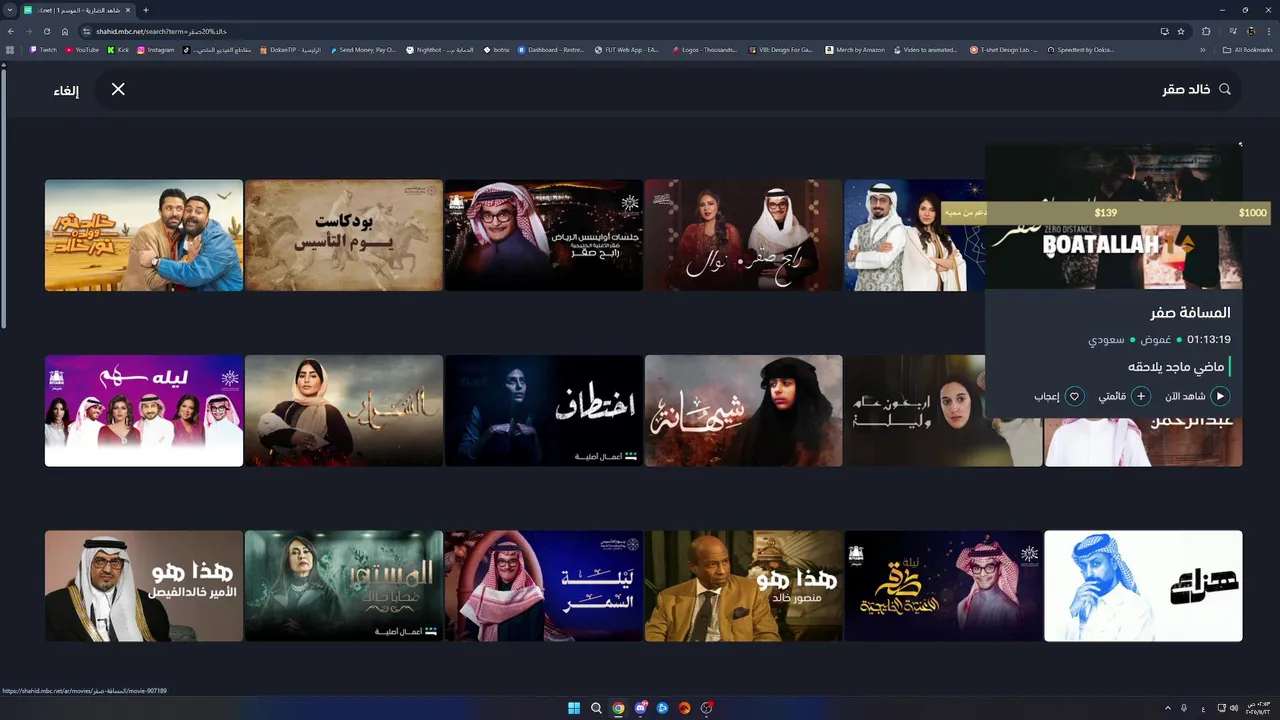Screen dimensions: 1280x720
Task: Reload the page with the refresh icon
Action: click(47, 31)
